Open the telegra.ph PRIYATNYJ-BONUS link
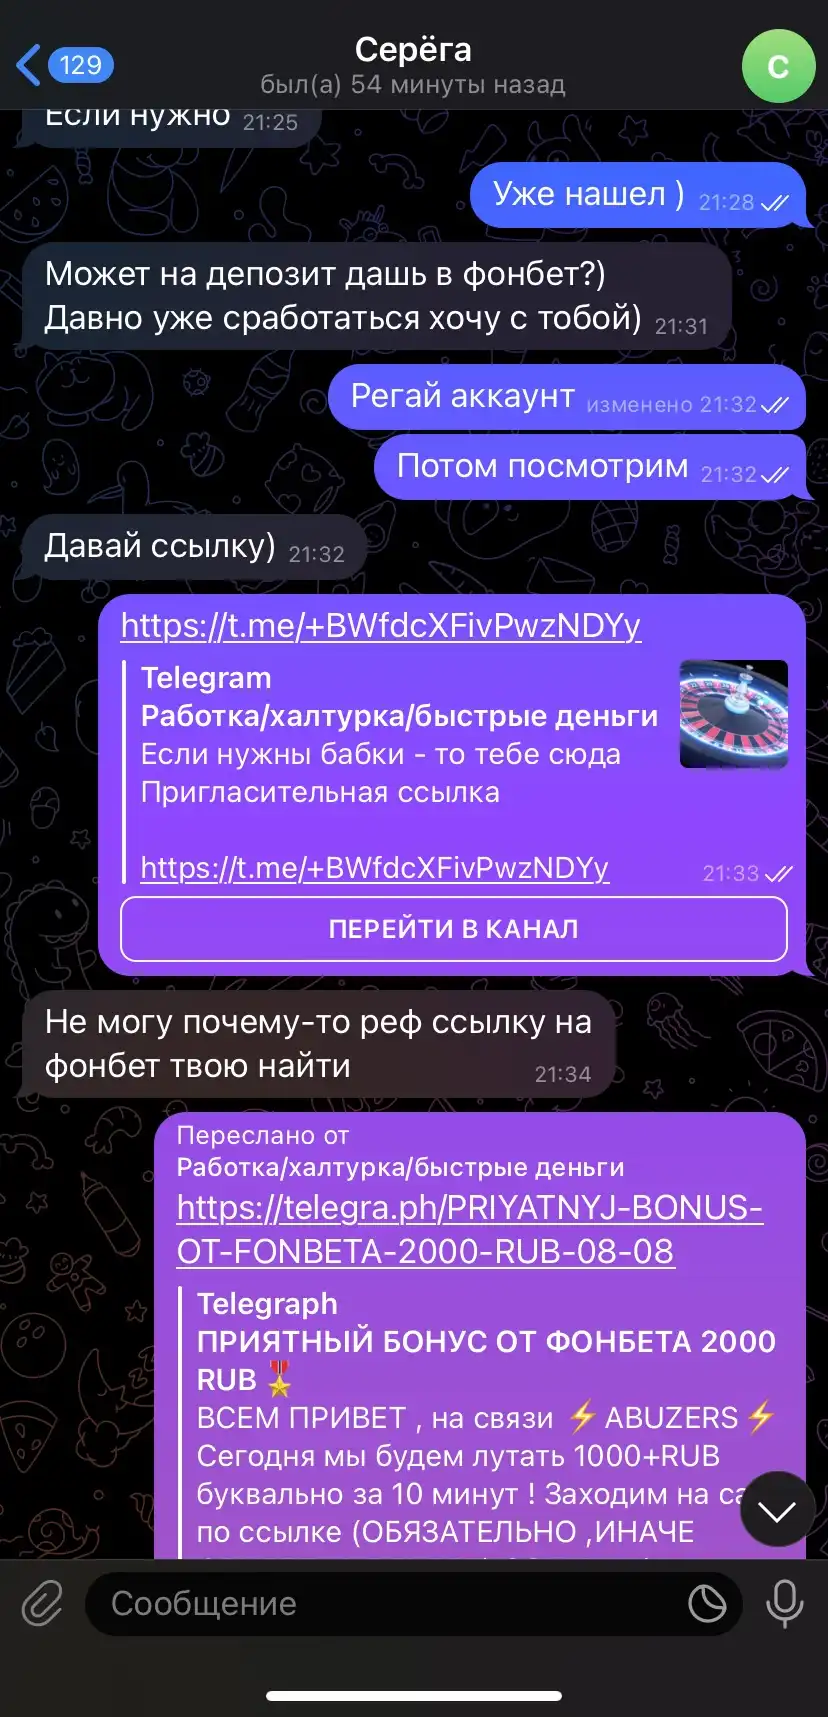 click(x=470, y=1229)
